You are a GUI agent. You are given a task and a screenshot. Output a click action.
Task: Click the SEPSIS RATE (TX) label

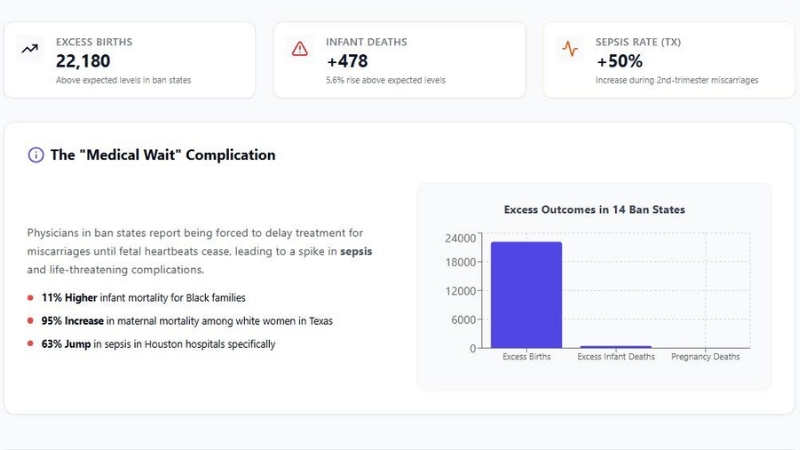tap(638, 42)
